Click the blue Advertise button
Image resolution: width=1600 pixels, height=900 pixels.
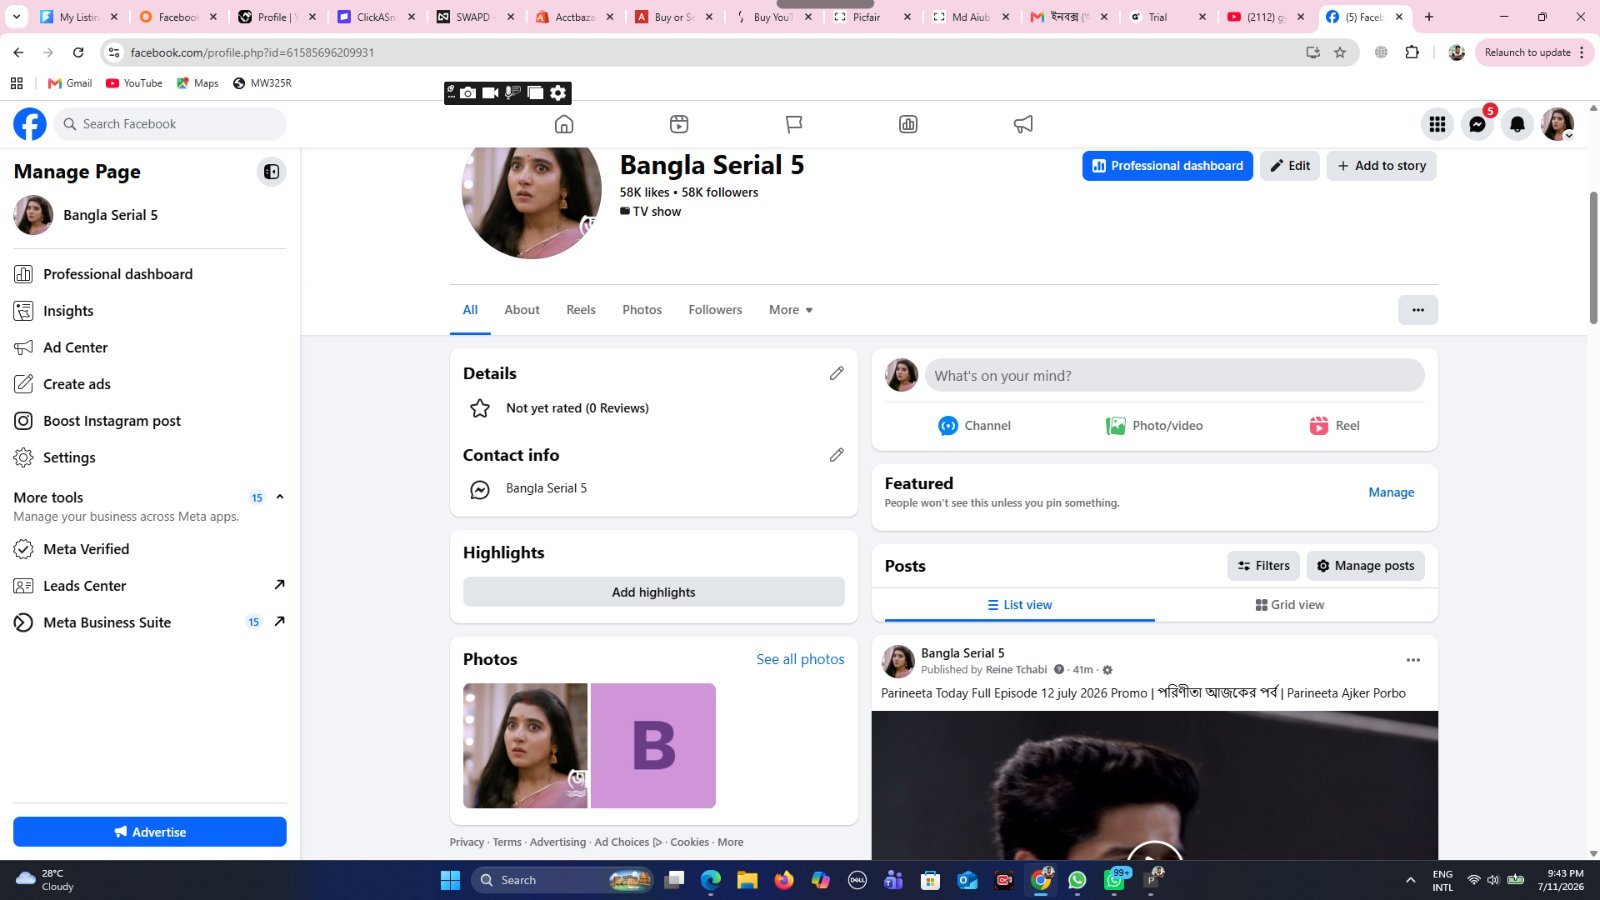pyautogui.click(x=150, y=832)
